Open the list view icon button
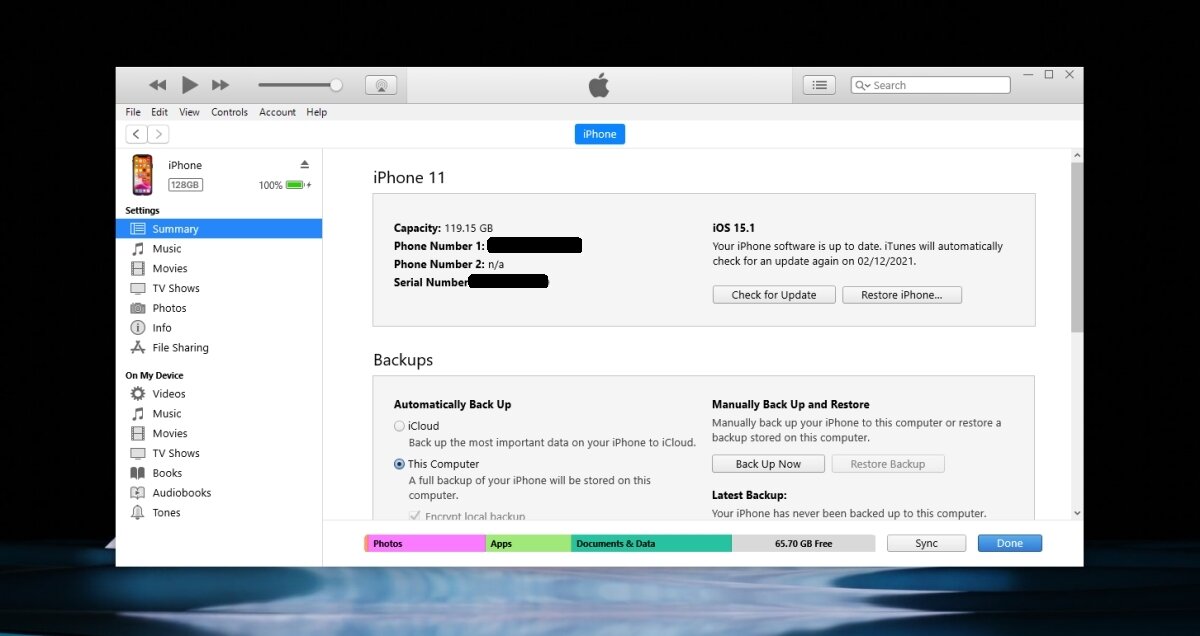The image size is (1200, 636). pos(819,85)
